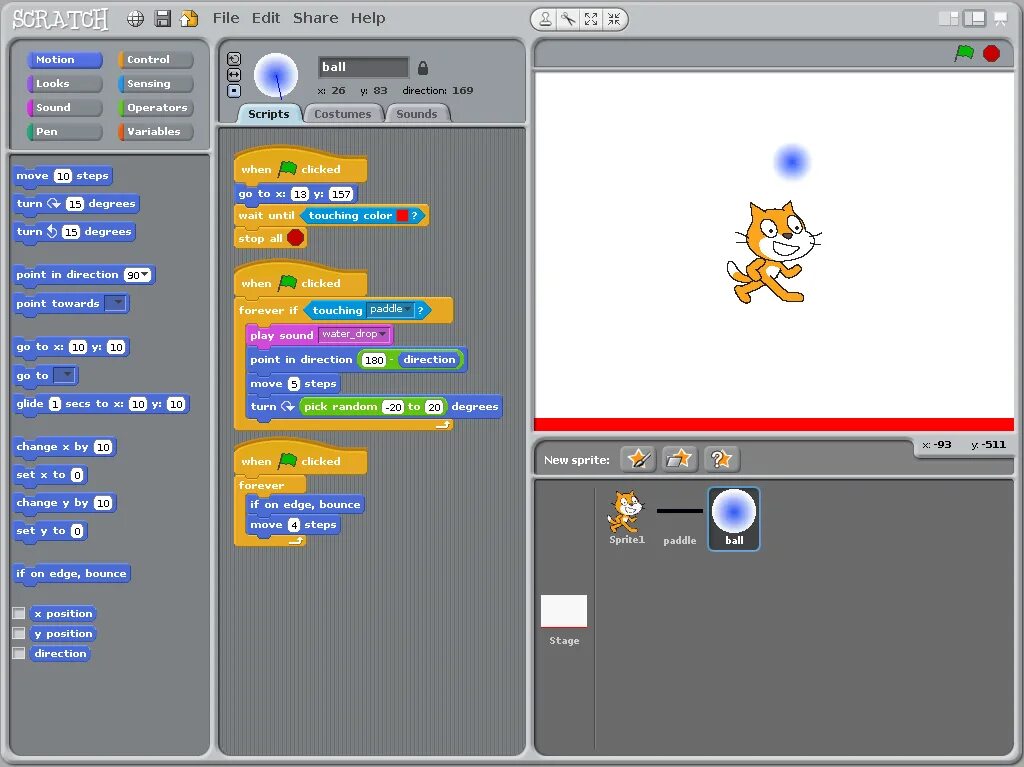
Task: Start scripts with the green flag
Action: tap(964, 53)
